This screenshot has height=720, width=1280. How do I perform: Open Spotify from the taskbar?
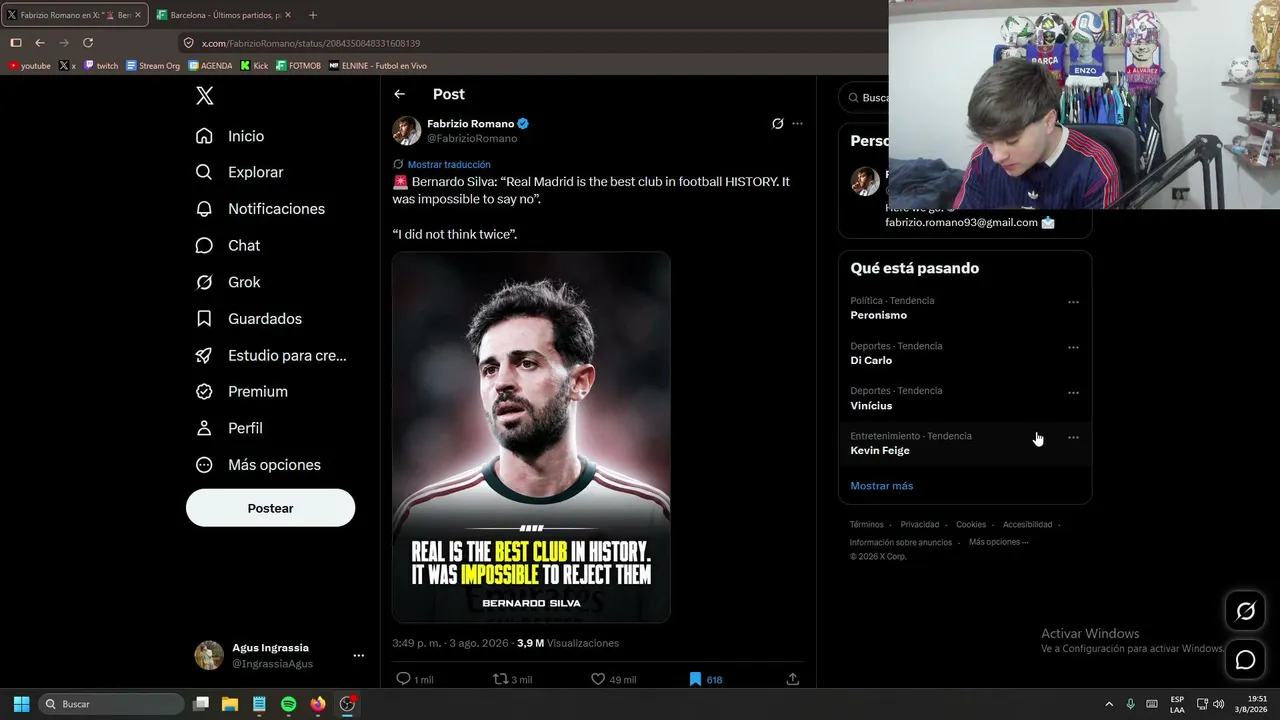coord(288,704)
